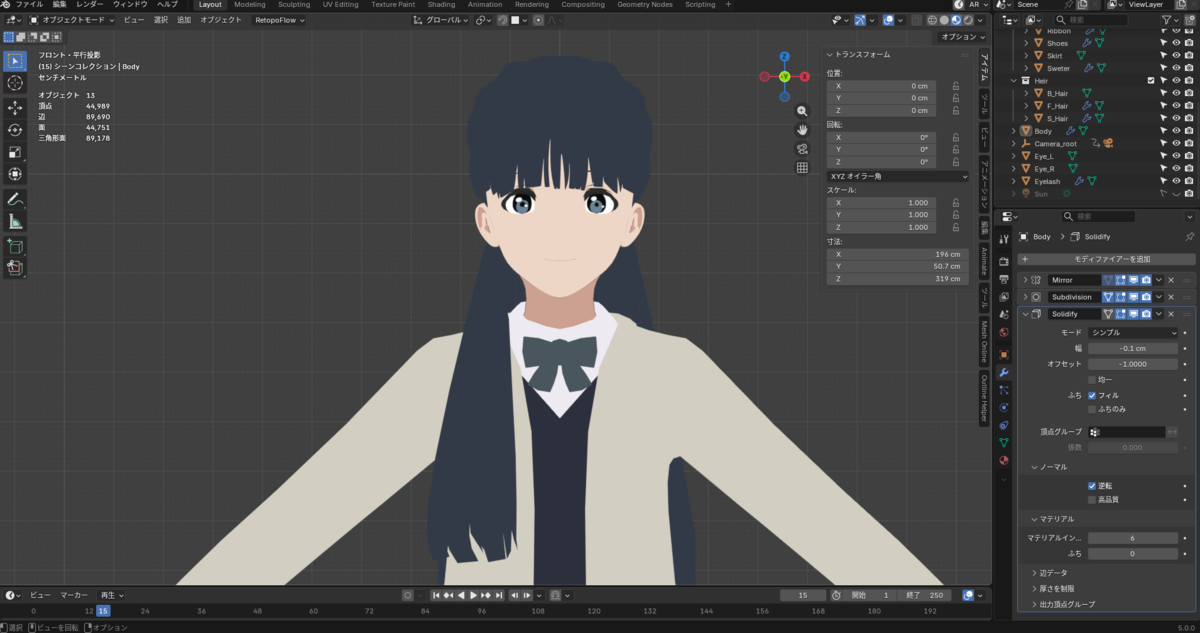Image resolution: width=1200 pixels, height=633 pixels.
Task: Collapse the Solidify modifier panel
Action: coord(1025,314)
